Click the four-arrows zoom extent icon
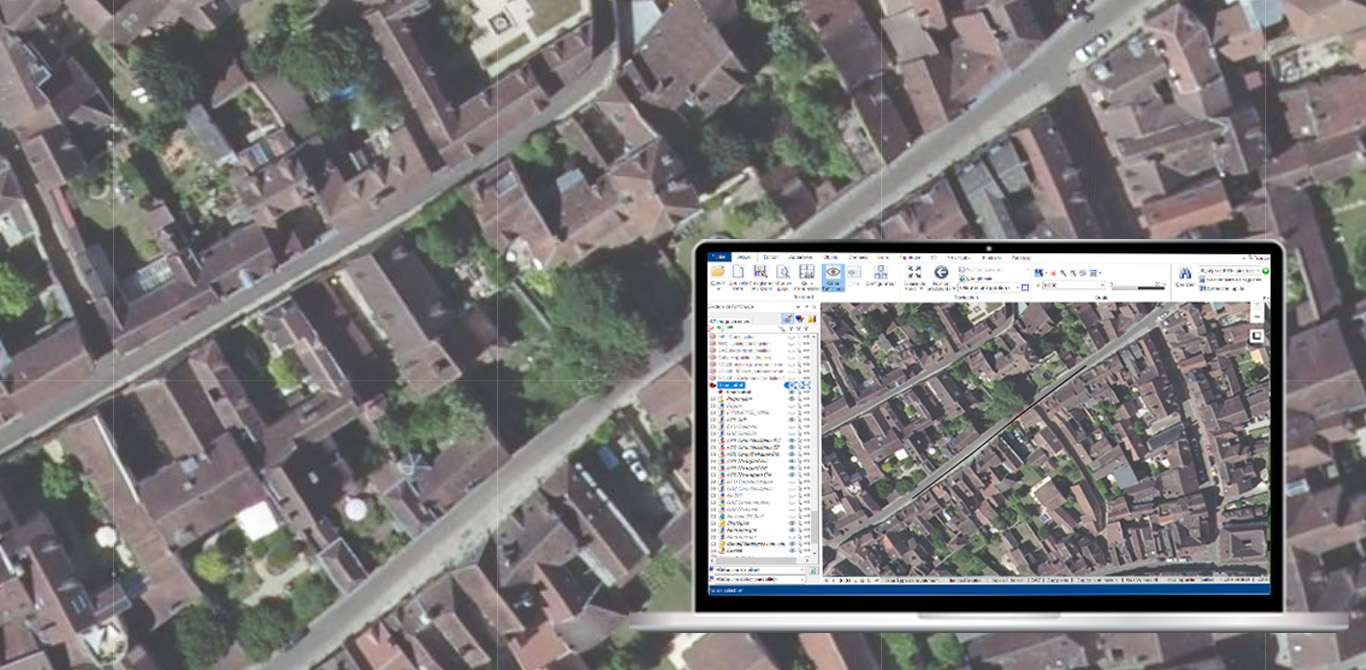This screenshot has height=670, width=1366. click(x=913, y=272)
